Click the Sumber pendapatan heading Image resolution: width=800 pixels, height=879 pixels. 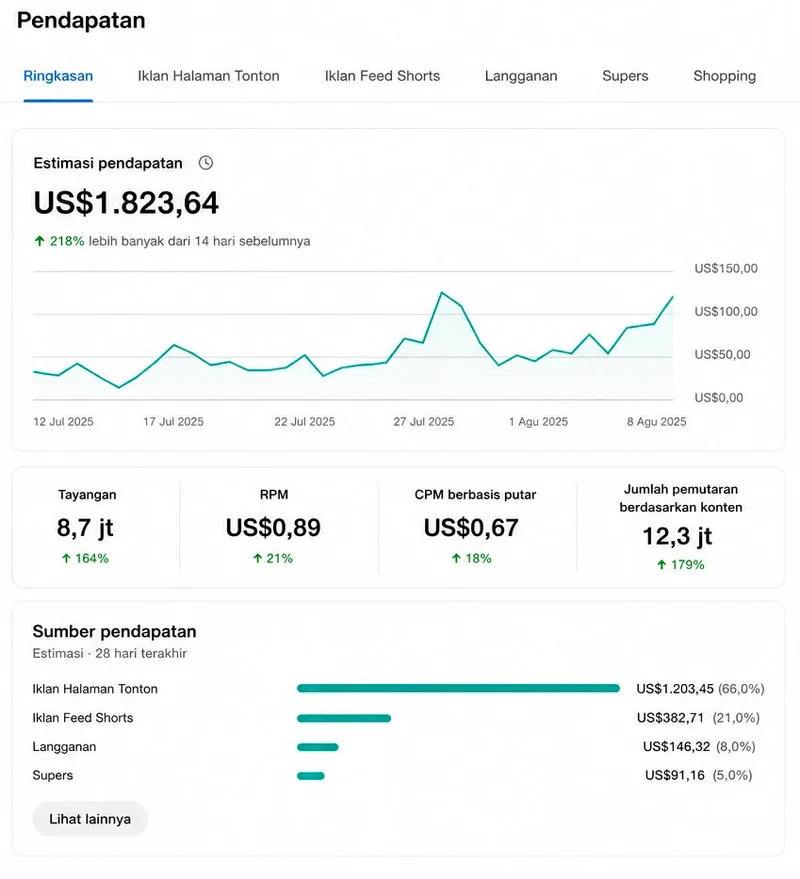point(114,632)
